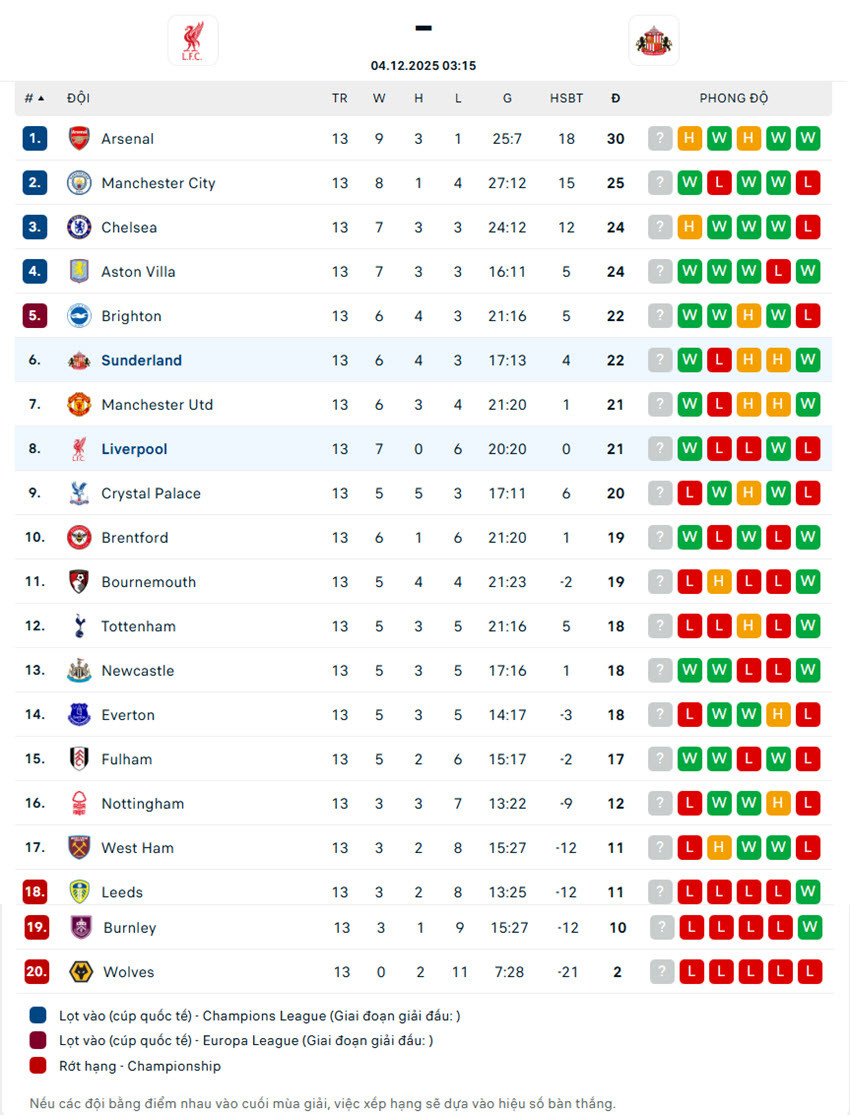Sort the table by the Đ points column
Viewport: 850px width, 1115px height.
pos(615,97)
